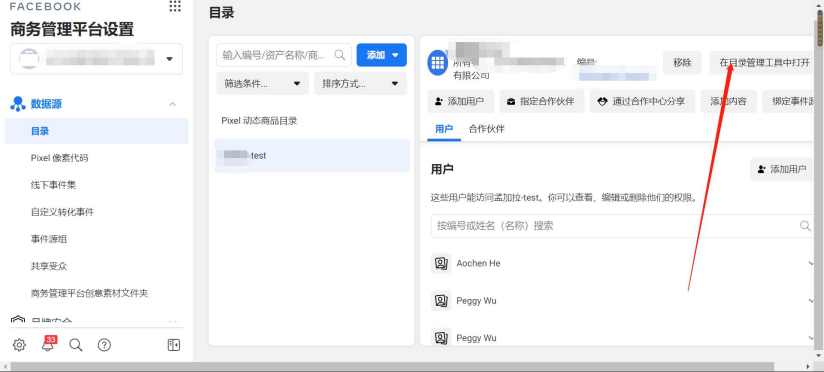Click magnifier in catalog search box
This screenshot has height=372, width=824.
[x=340, y=55]
